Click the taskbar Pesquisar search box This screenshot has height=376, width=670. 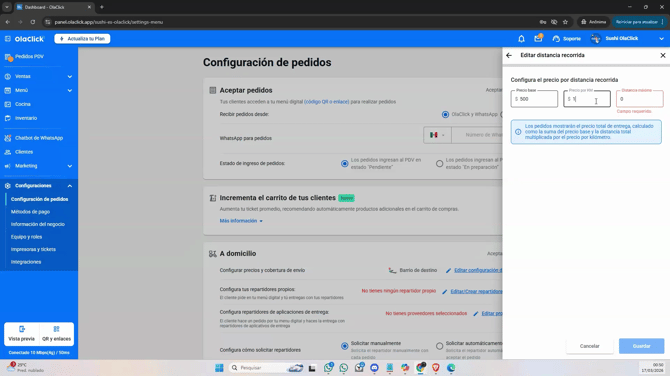click(x=267, y=368)
